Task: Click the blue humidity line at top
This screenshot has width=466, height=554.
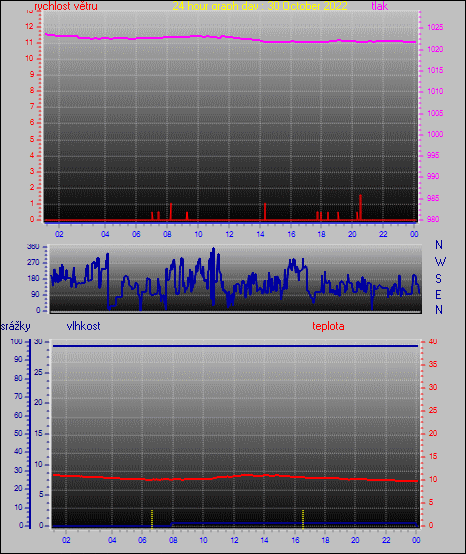Action: coord(235,346)
